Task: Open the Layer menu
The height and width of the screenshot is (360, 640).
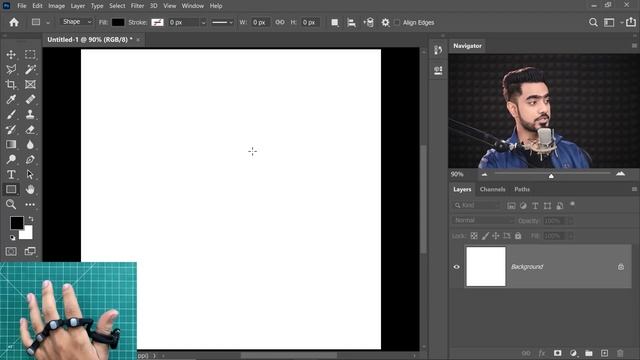Action: [78, 6]
